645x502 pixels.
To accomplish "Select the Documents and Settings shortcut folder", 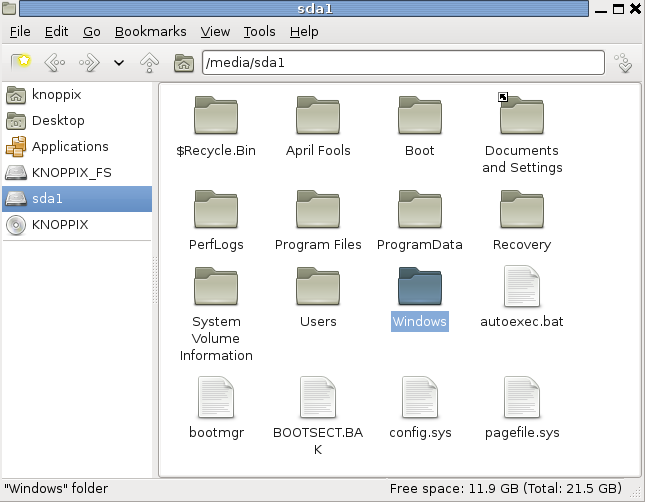I will point(522,115).
